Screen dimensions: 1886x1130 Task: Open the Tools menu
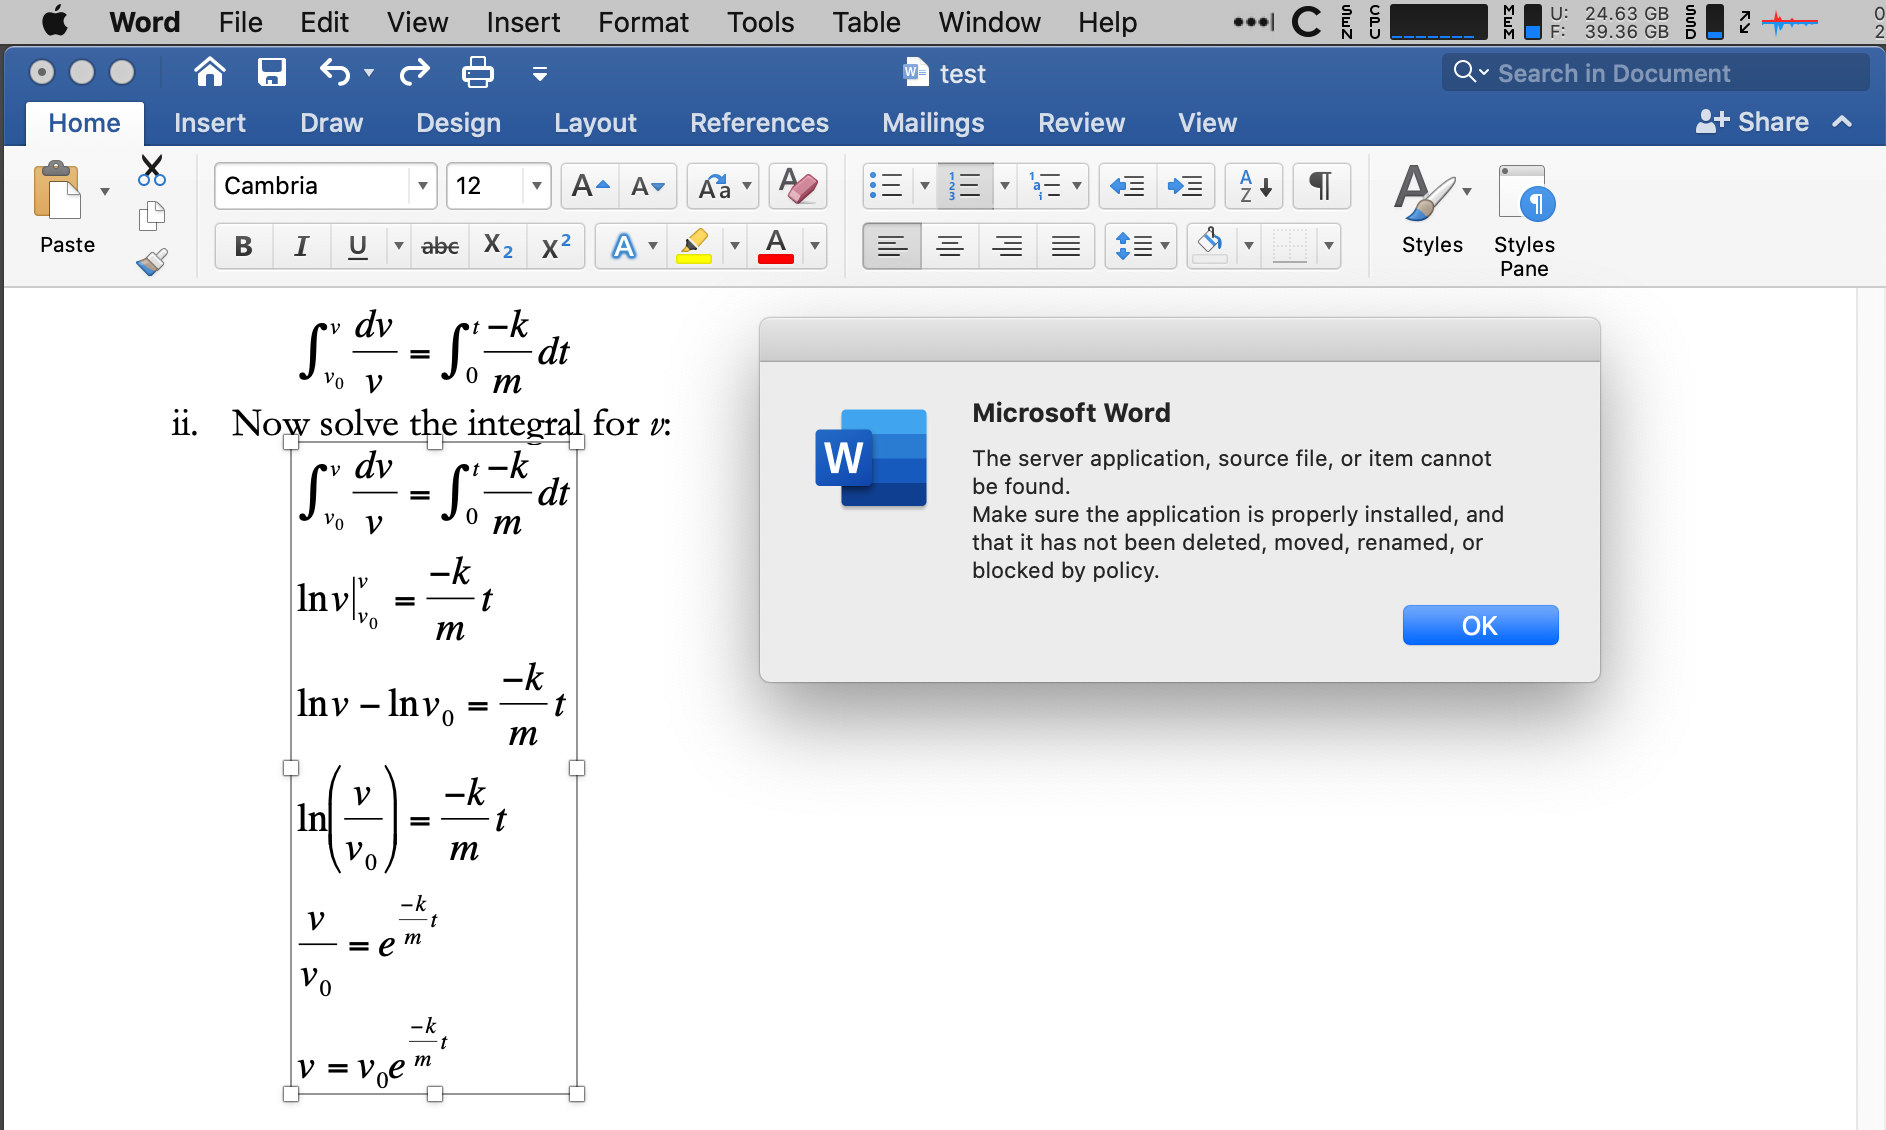(x=760, y=22)
